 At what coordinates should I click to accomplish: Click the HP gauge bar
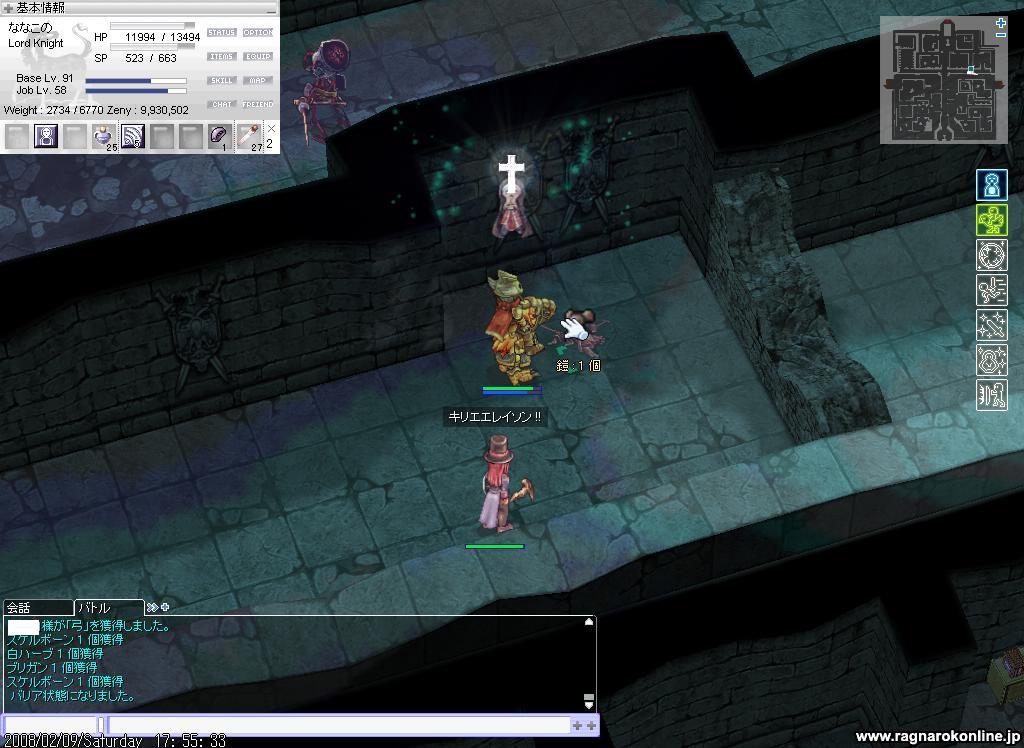(152, 25)
